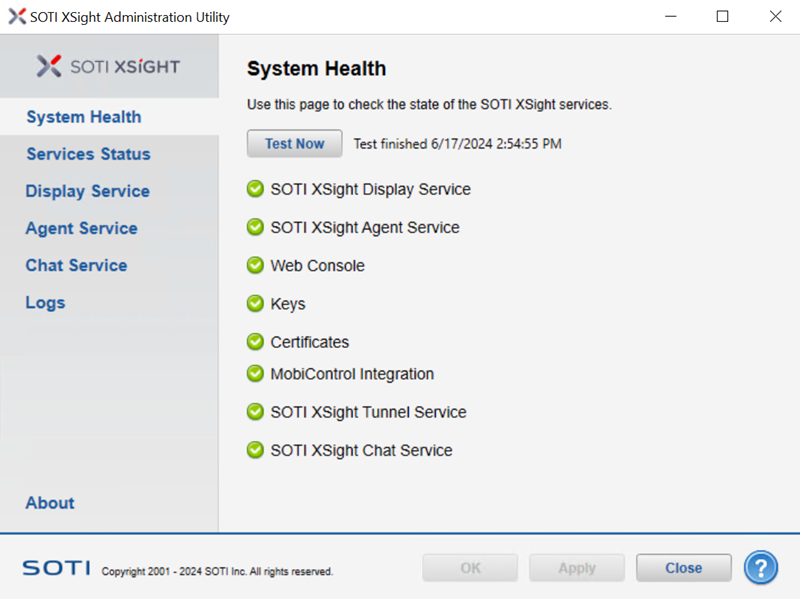Maximize the Administration Utility window
Image resolution: width=800 pixels, height=599 pixels.
coord(722,16)
